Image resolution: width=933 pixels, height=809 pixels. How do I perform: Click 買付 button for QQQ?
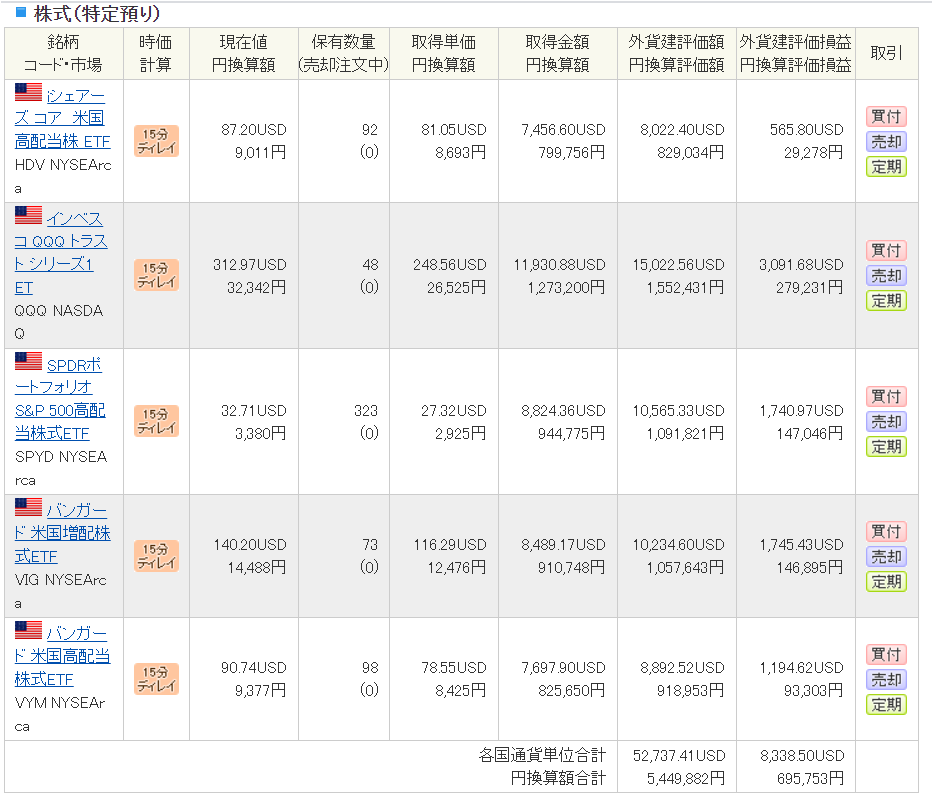(x=886, y=250)
